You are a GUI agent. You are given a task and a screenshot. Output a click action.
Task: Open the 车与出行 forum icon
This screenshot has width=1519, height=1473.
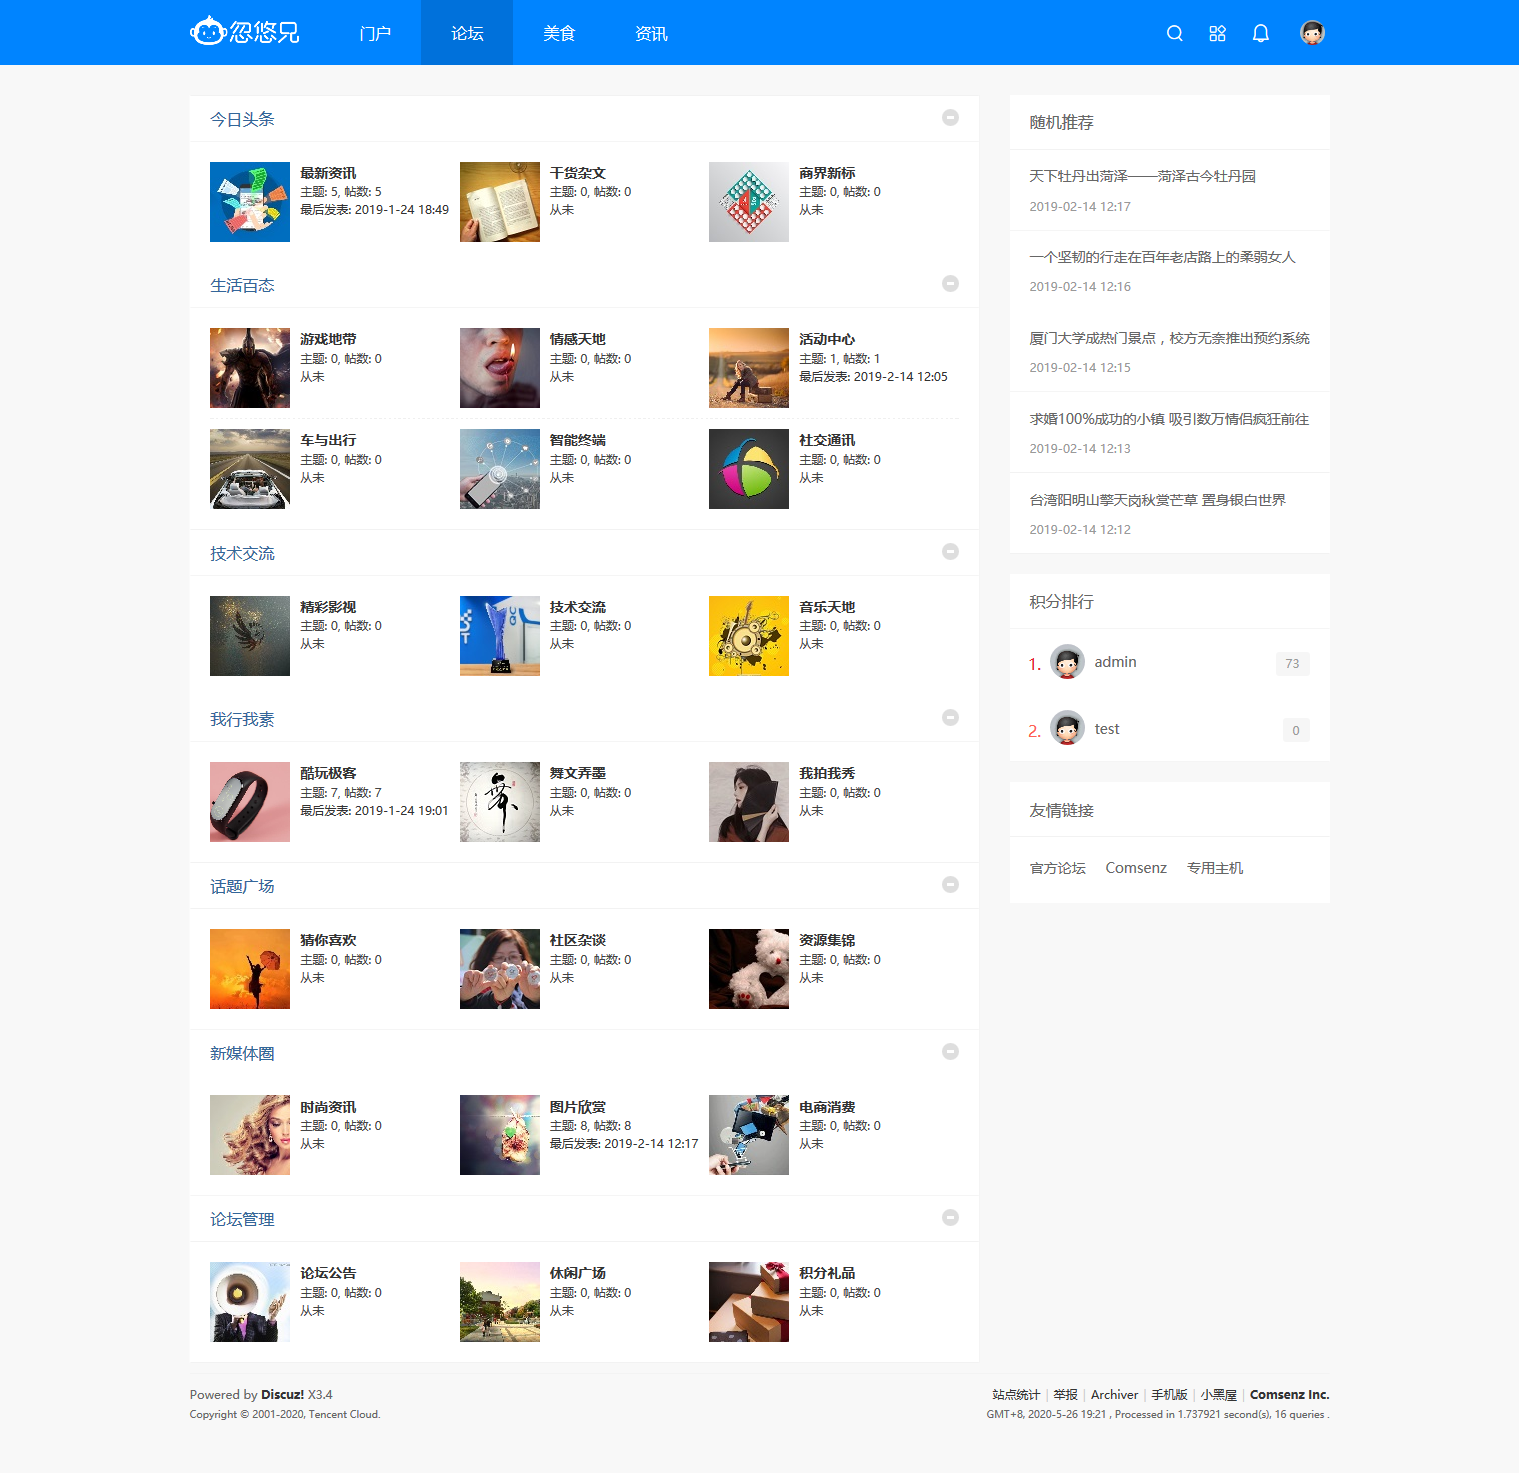(250, 469)
